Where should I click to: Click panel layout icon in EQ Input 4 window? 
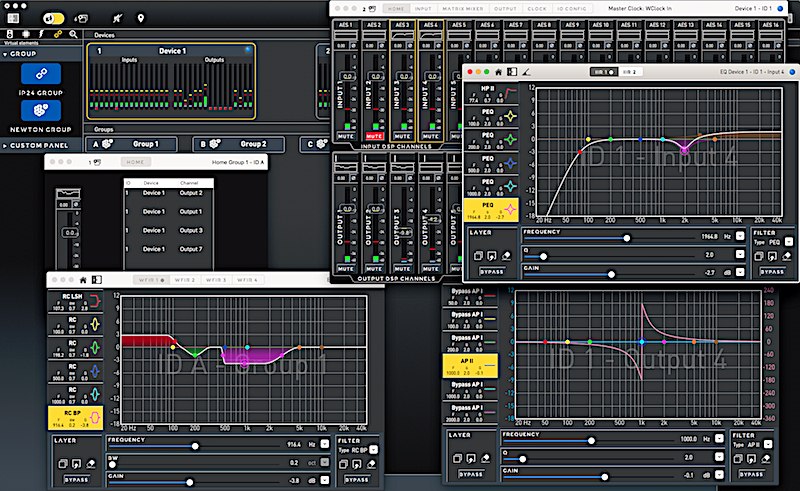(x=512, y=72)
